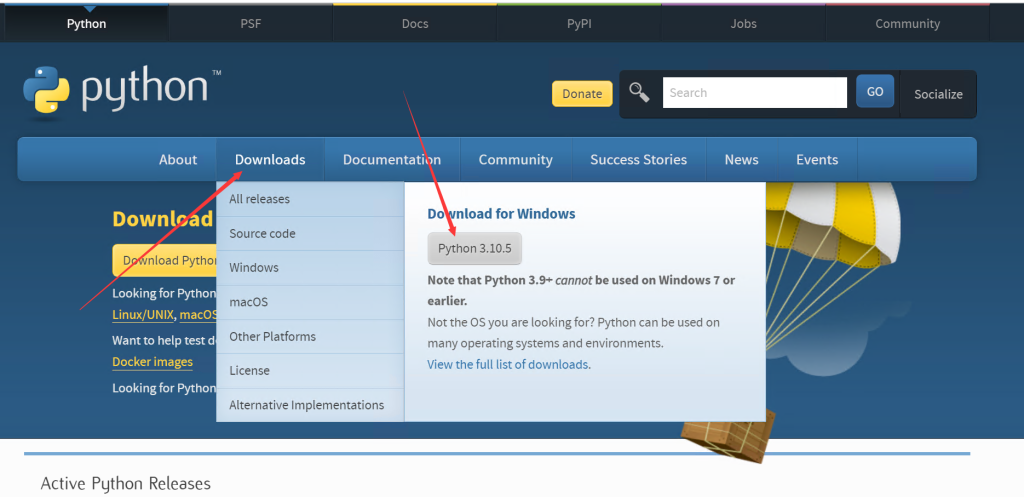
Task: Open the Success Stories menu
Action: [x=639, y=159]
